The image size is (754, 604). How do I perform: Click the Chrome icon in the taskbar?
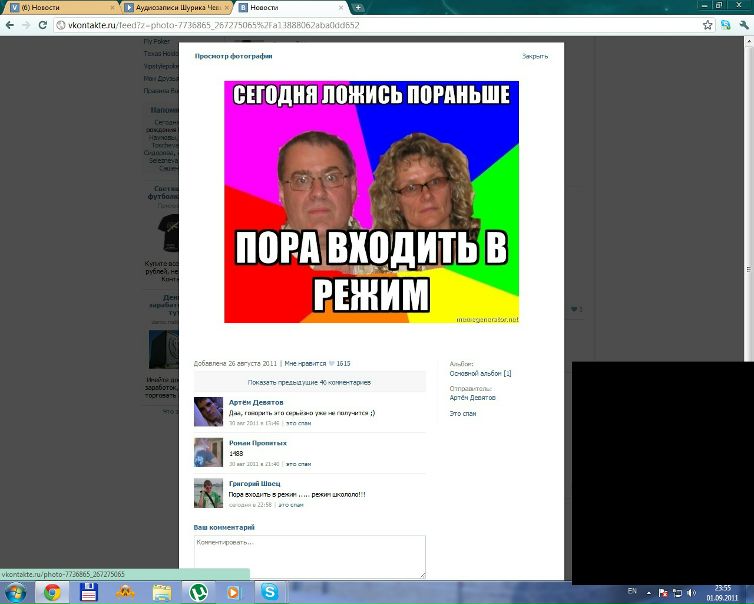pos(52,591)
